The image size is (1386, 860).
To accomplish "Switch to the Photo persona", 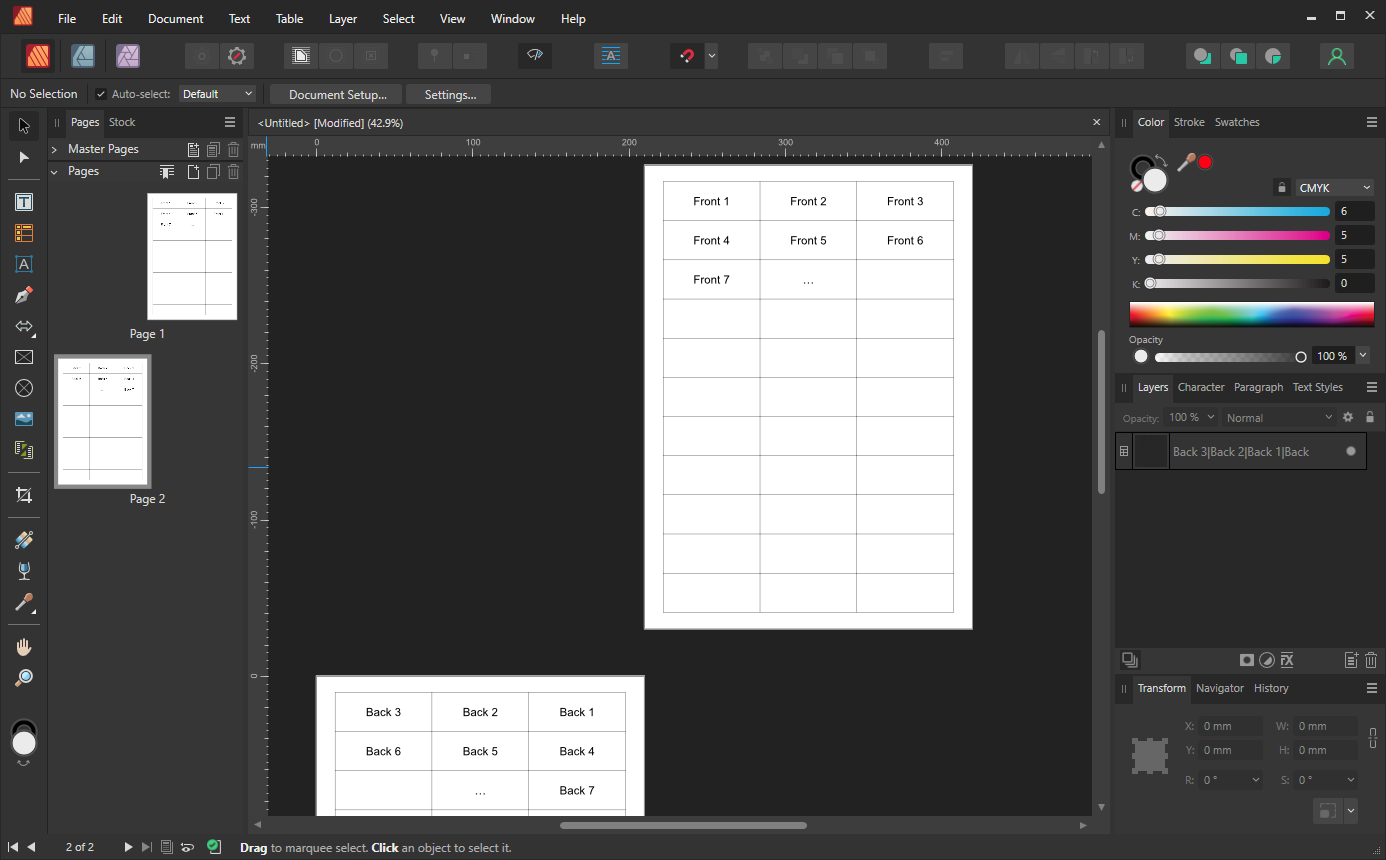I will click(x=127, y=56).
